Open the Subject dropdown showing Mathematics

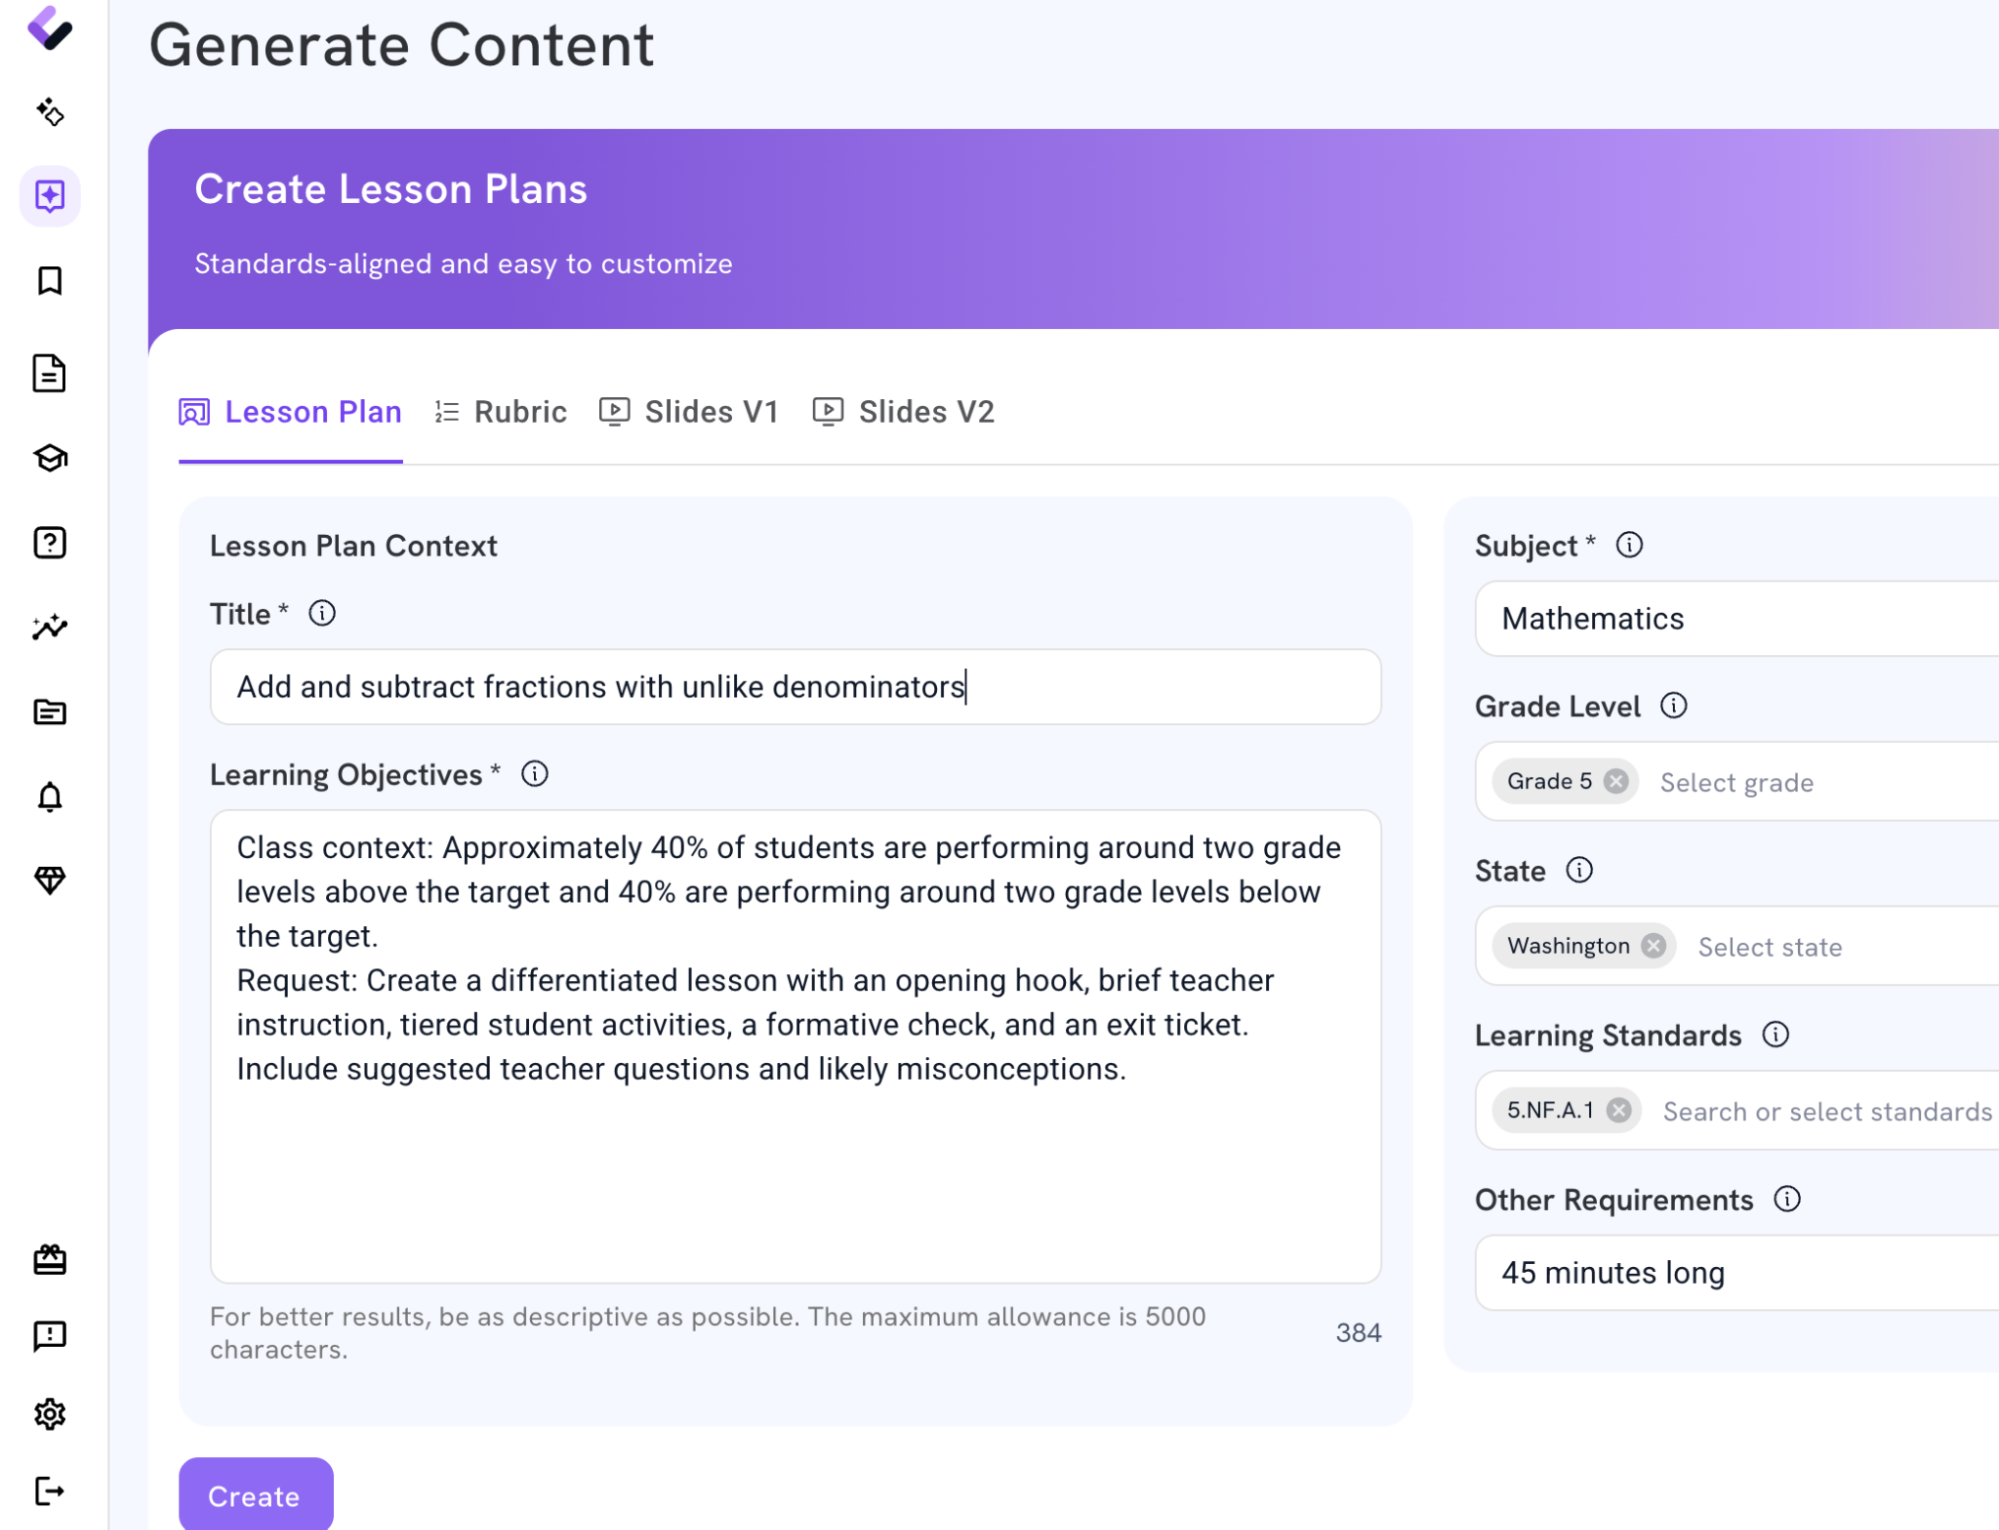[x=1737, y=619]
